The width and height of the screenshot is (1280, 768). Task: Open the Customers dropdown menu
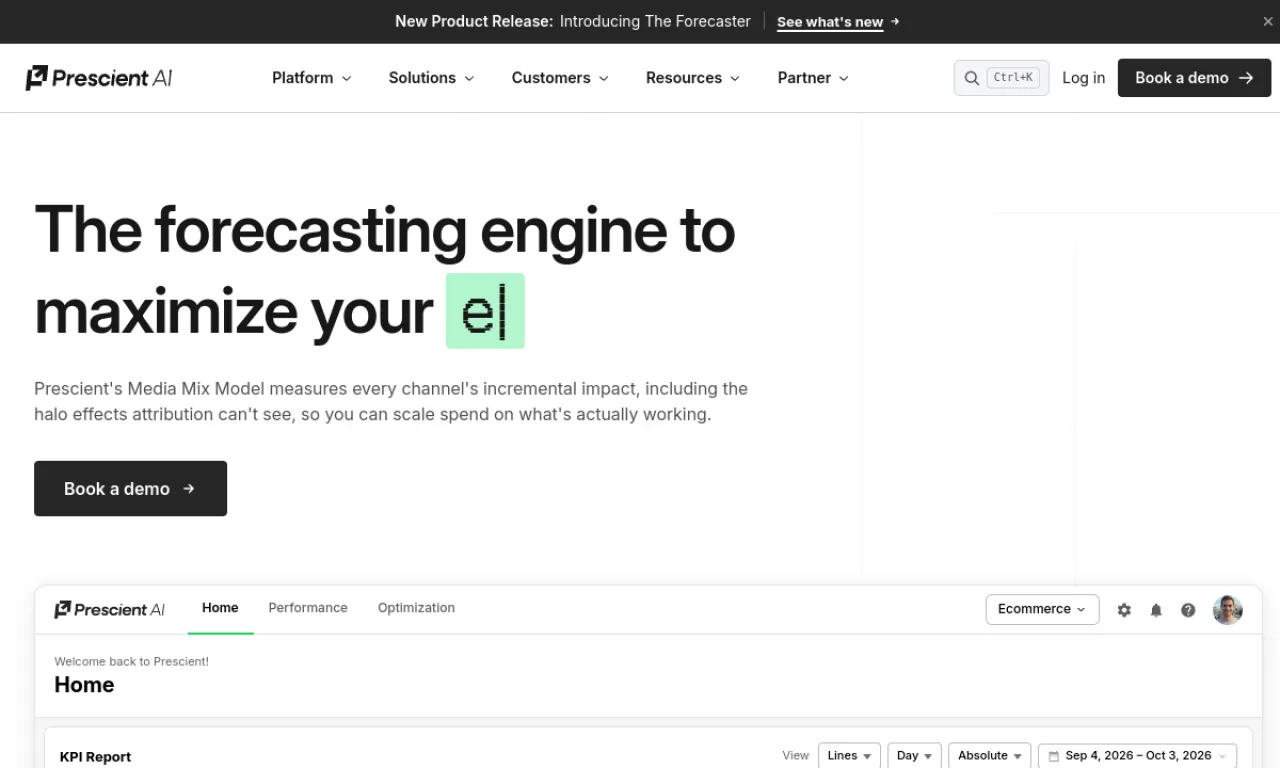coord(560,78)
